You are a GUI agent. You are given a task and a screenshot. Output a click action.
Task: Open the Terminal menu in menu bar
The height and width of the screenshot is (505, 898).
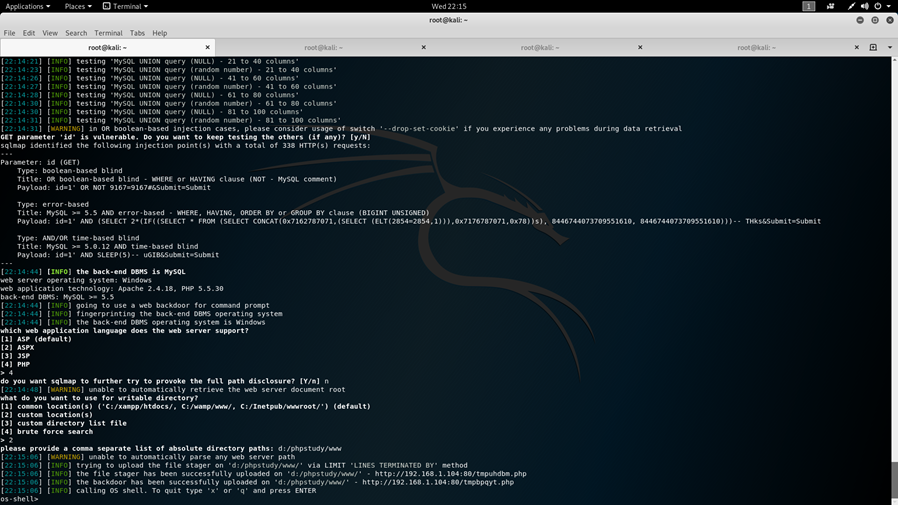coord(108,33)
